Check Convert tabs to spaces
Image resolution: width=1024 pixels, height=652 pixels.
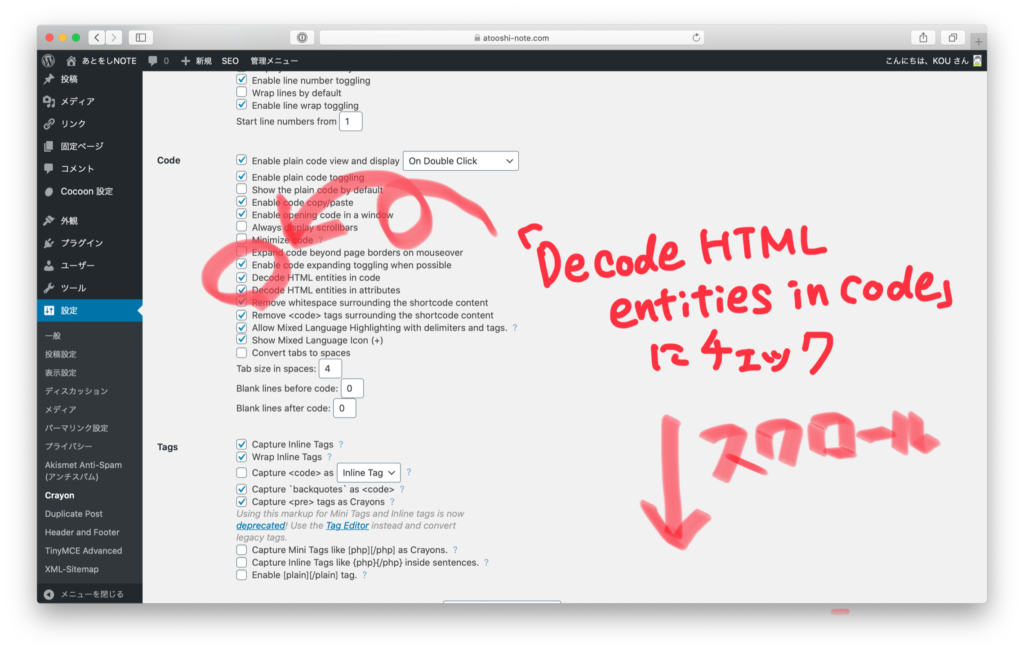click(242, 353)
